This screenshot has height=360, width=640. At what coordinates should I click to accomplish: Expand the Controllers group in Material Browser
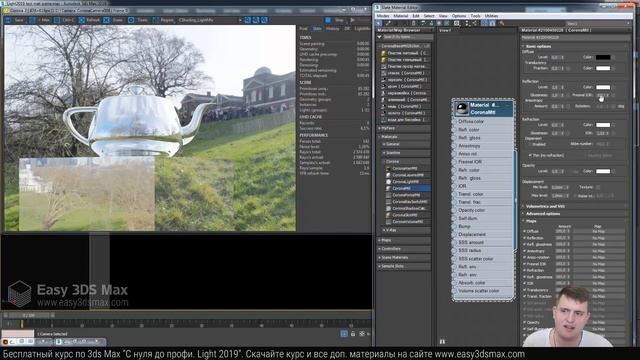tap(404, 249)
